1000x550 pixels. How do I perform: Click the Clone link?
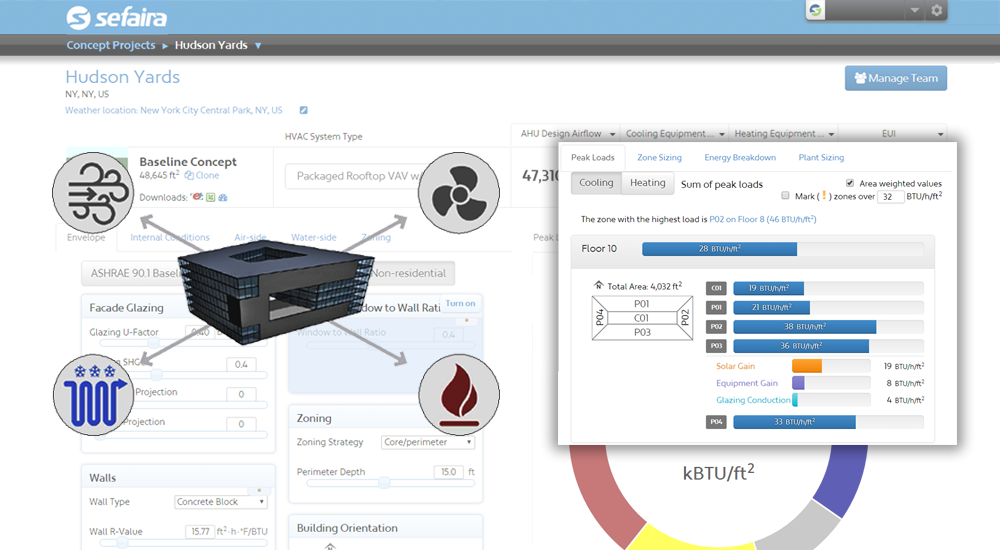click(x=207, y=175)
